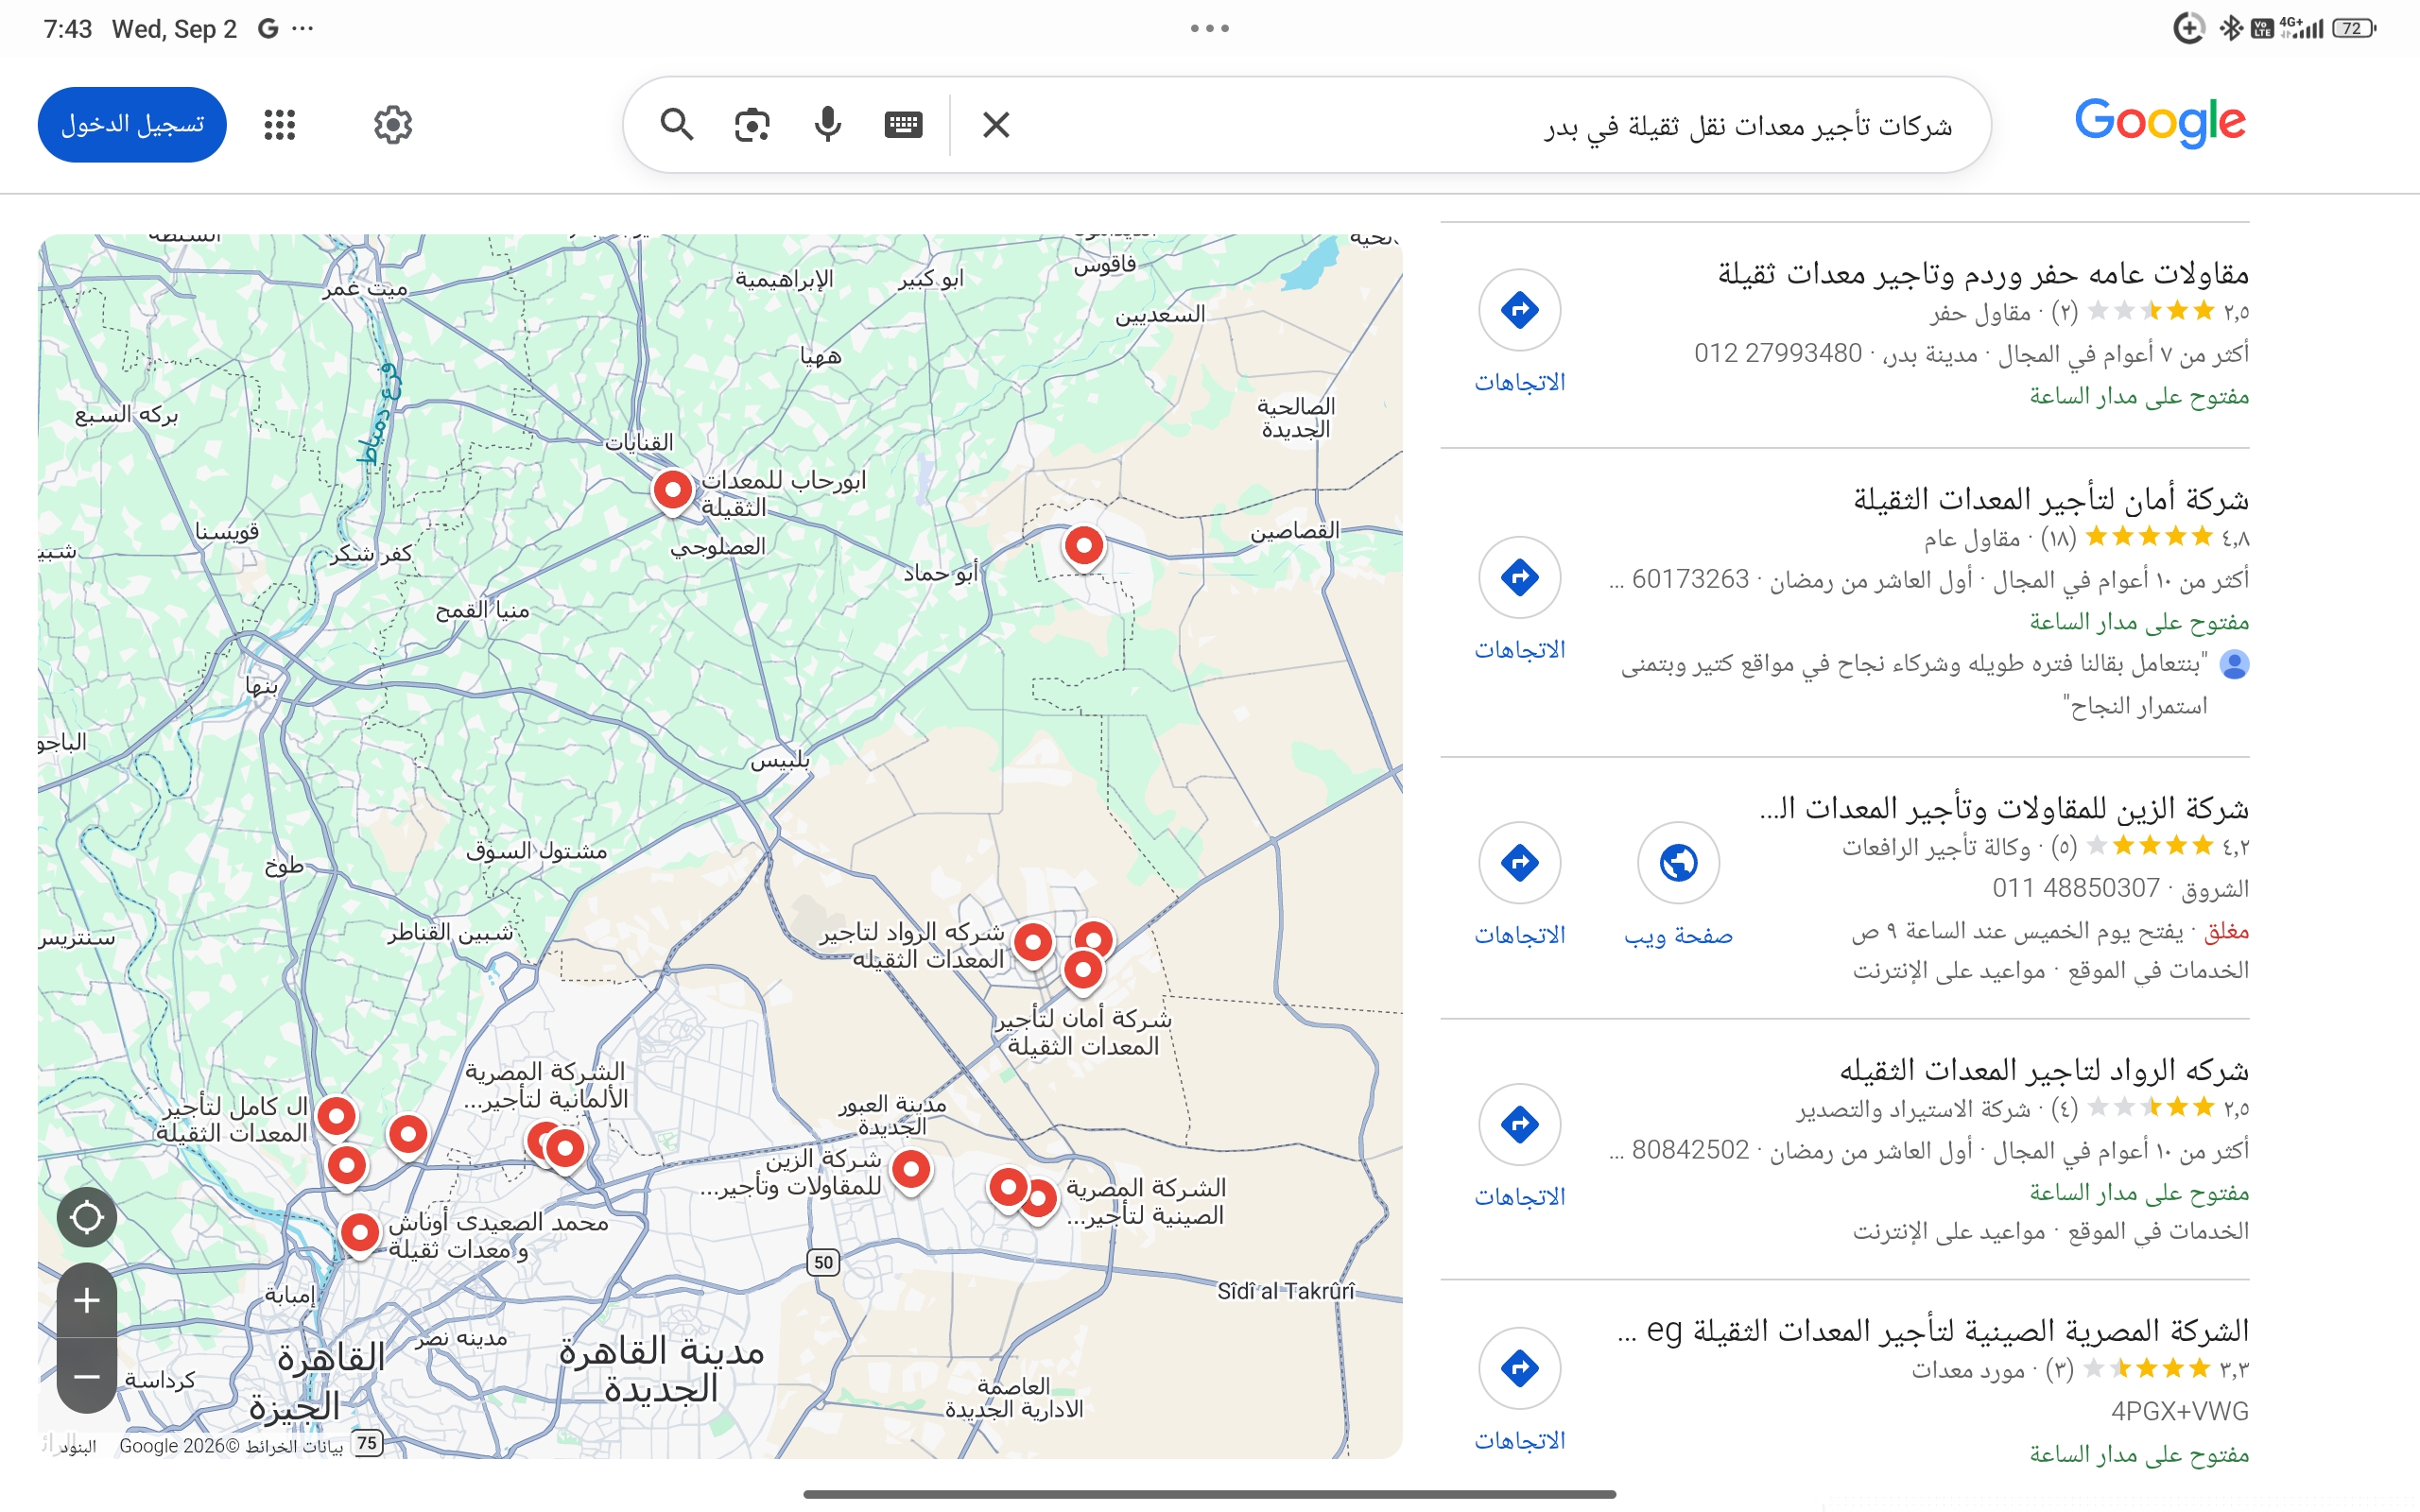The image size is (2420, 1512).
Task: Click rating ٤٫٨ of شركة أمان
Action: click(2236, 539)
